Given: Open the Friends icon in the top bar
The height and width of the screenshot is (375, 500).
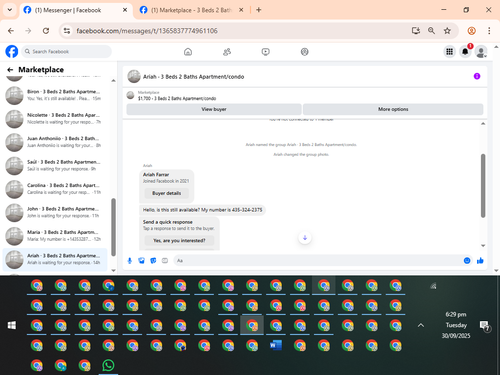Looking at the screenshot, I should pyautogui.click(x=227, y=52).
